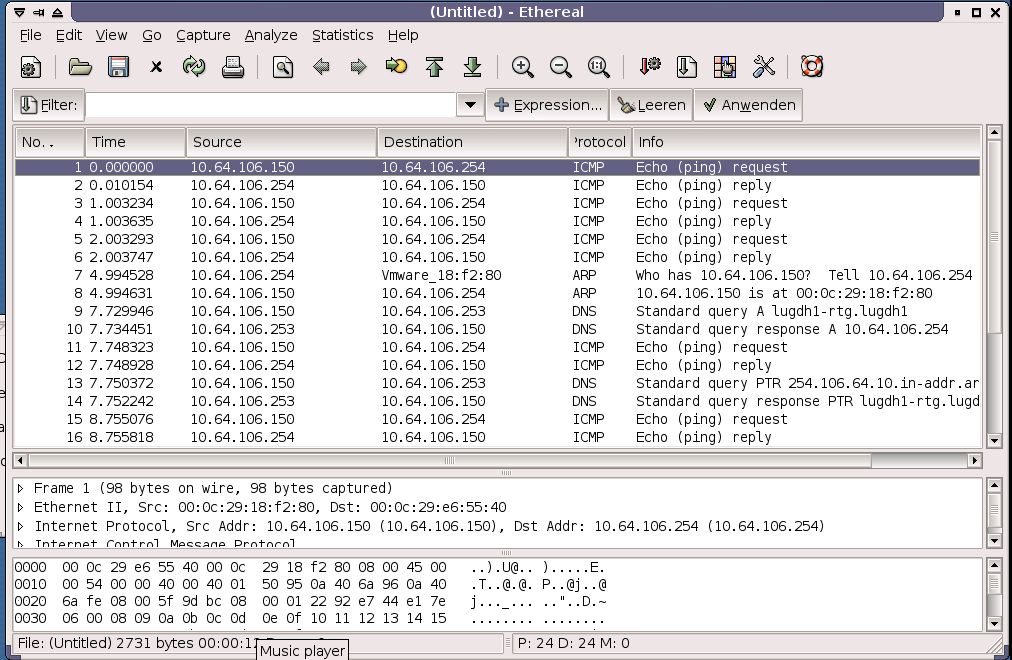
Task: Go forward with the right arrow icon
Action: [358, 66]
